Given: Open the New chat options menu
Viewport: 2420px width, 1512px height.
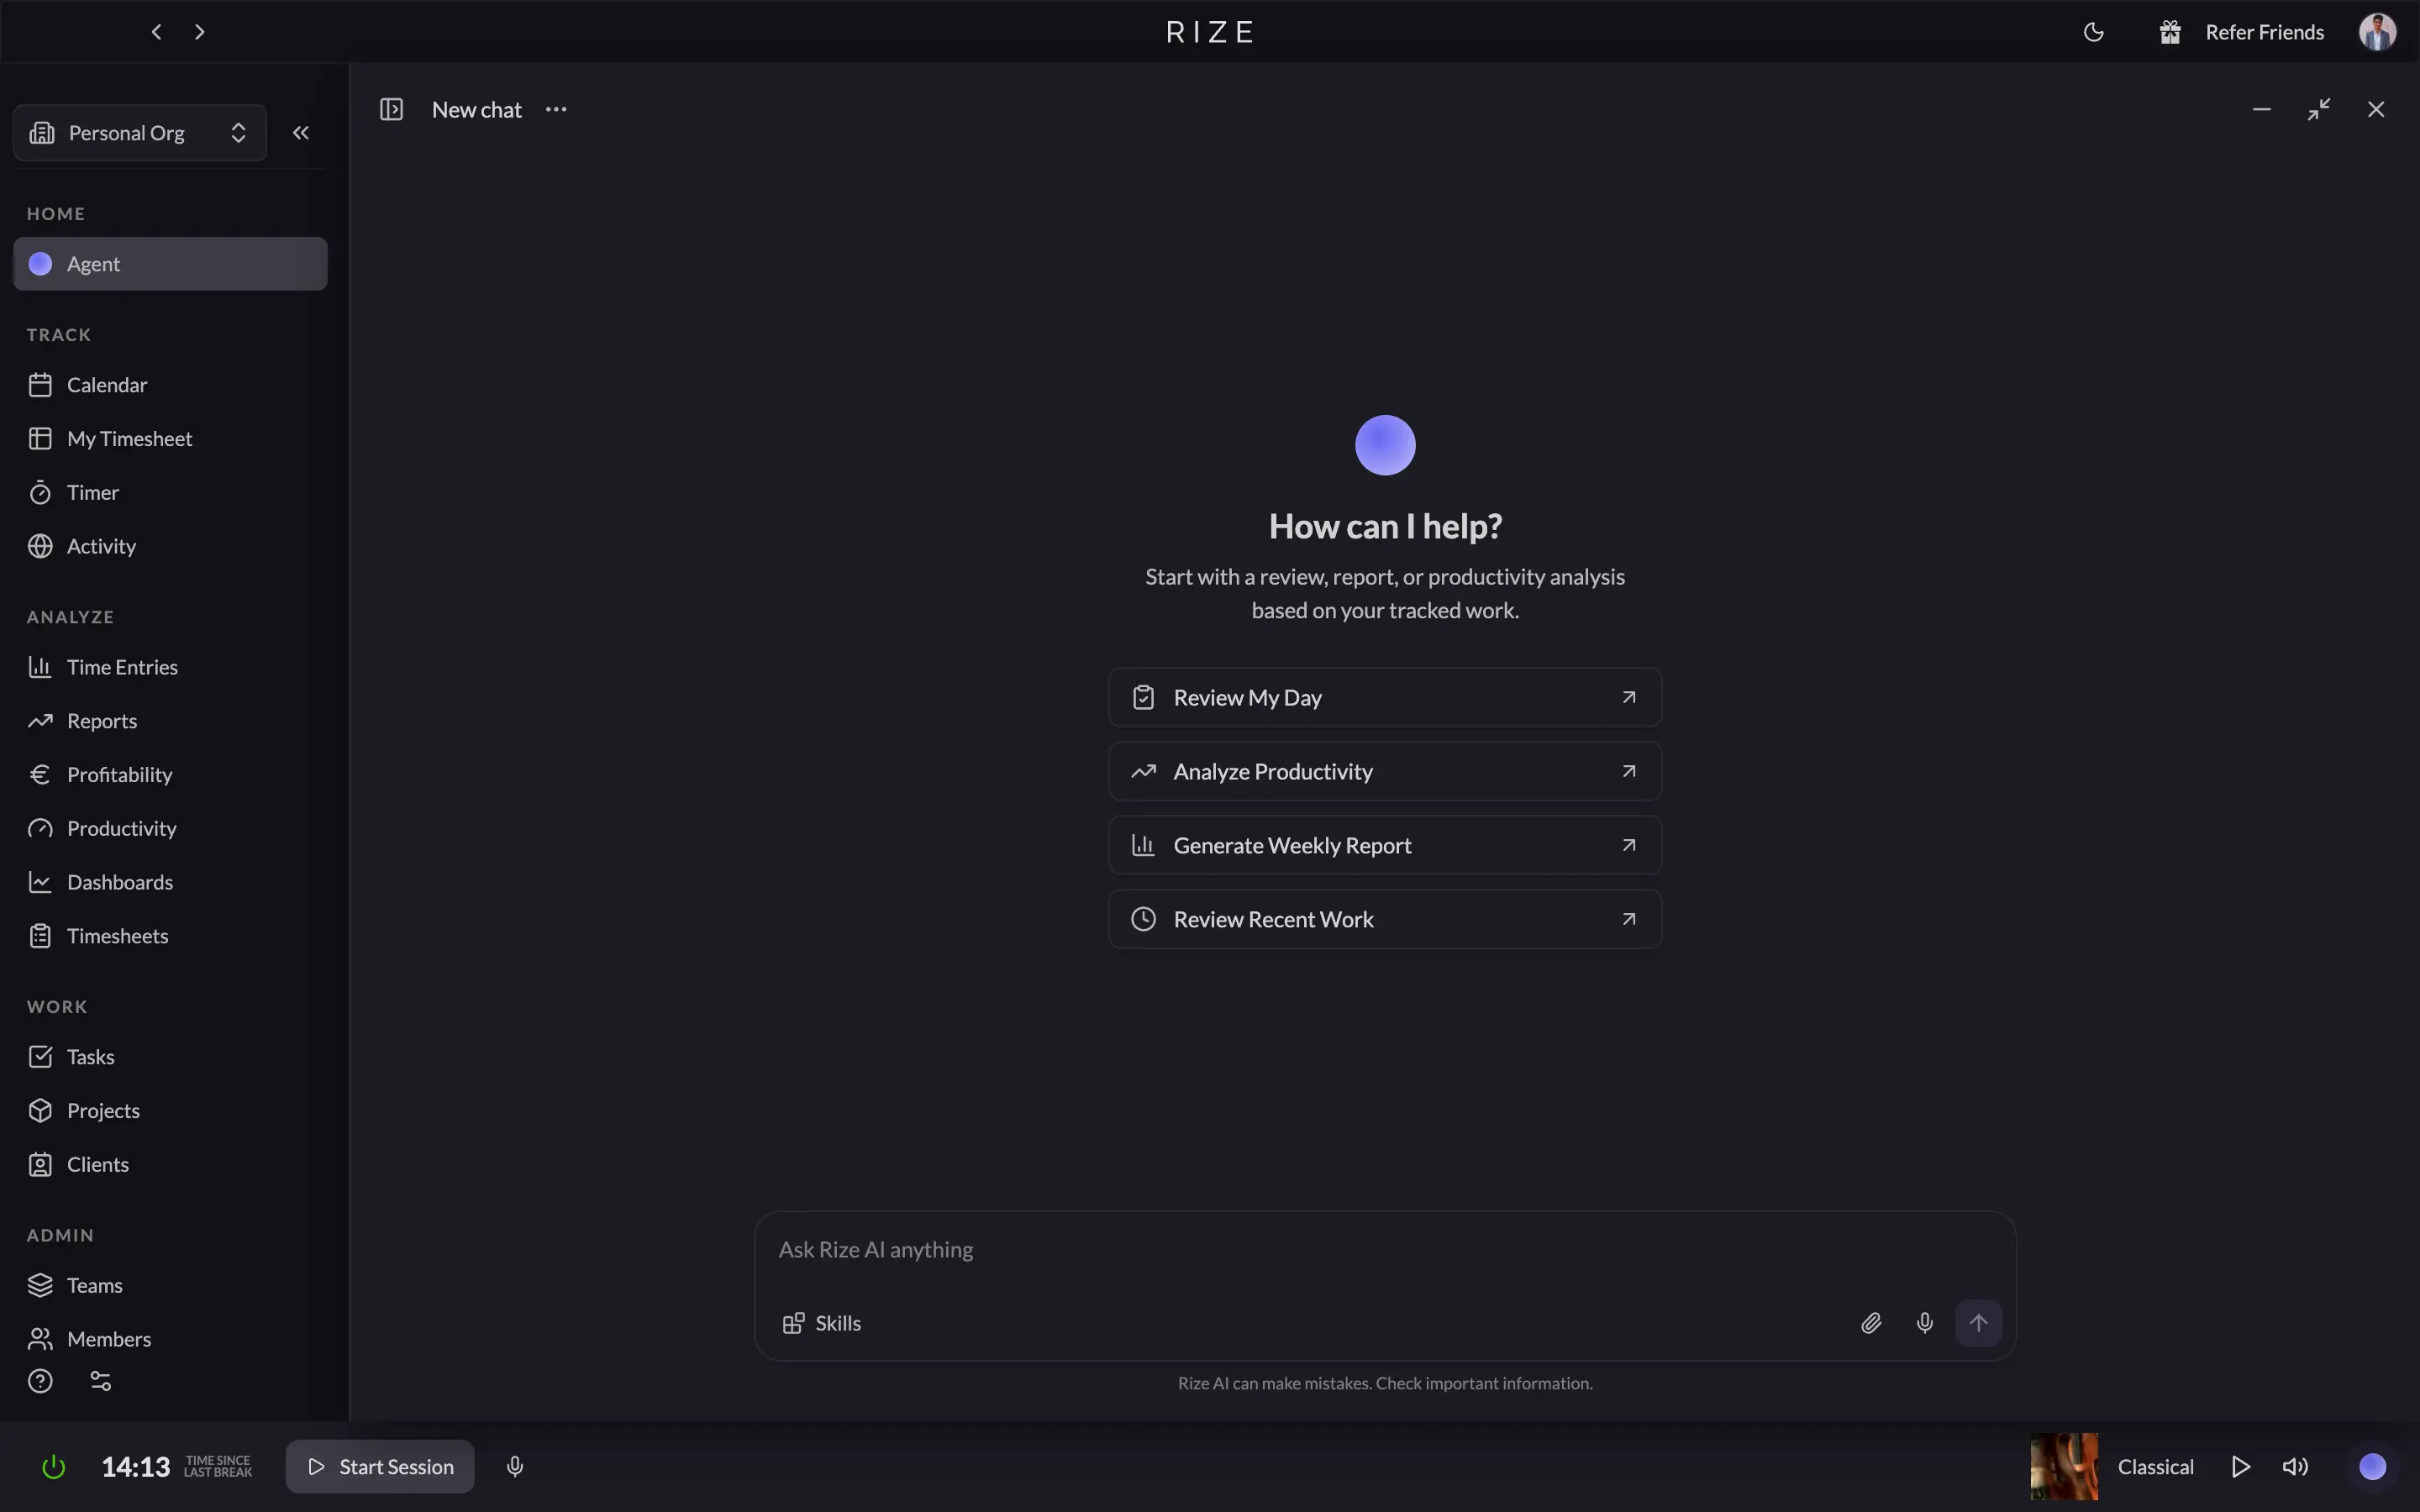Looking at the screenshot, I should click(x=556, y=109).
